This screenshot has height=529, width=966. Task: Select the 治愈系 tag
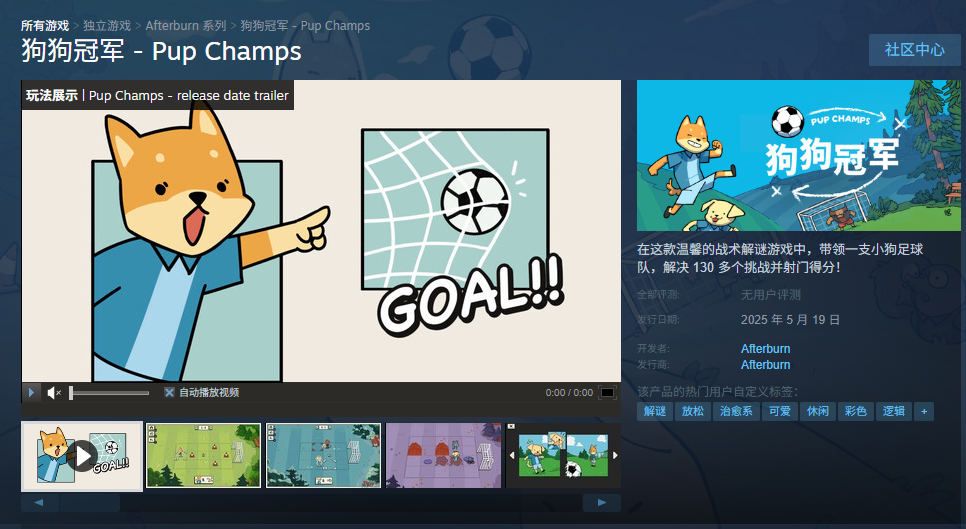tap(736, 411)
